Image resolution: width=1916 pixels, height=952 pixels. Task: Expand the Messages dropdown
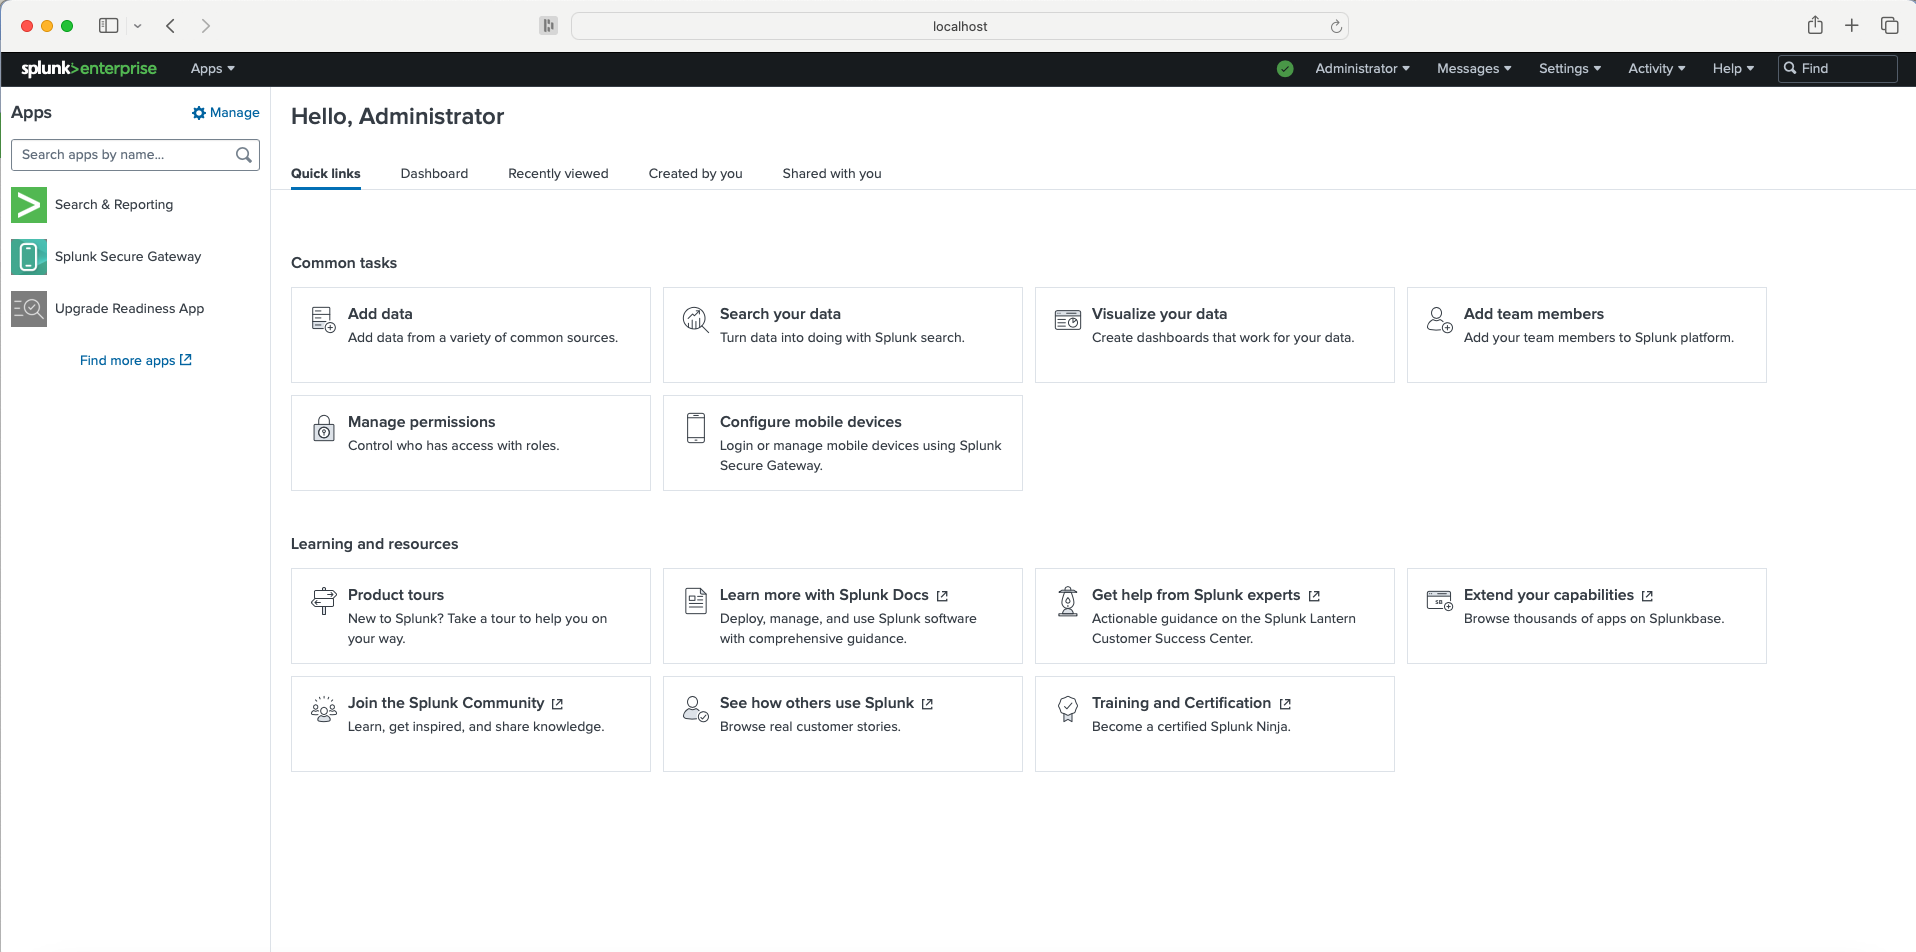[1474, 69]
